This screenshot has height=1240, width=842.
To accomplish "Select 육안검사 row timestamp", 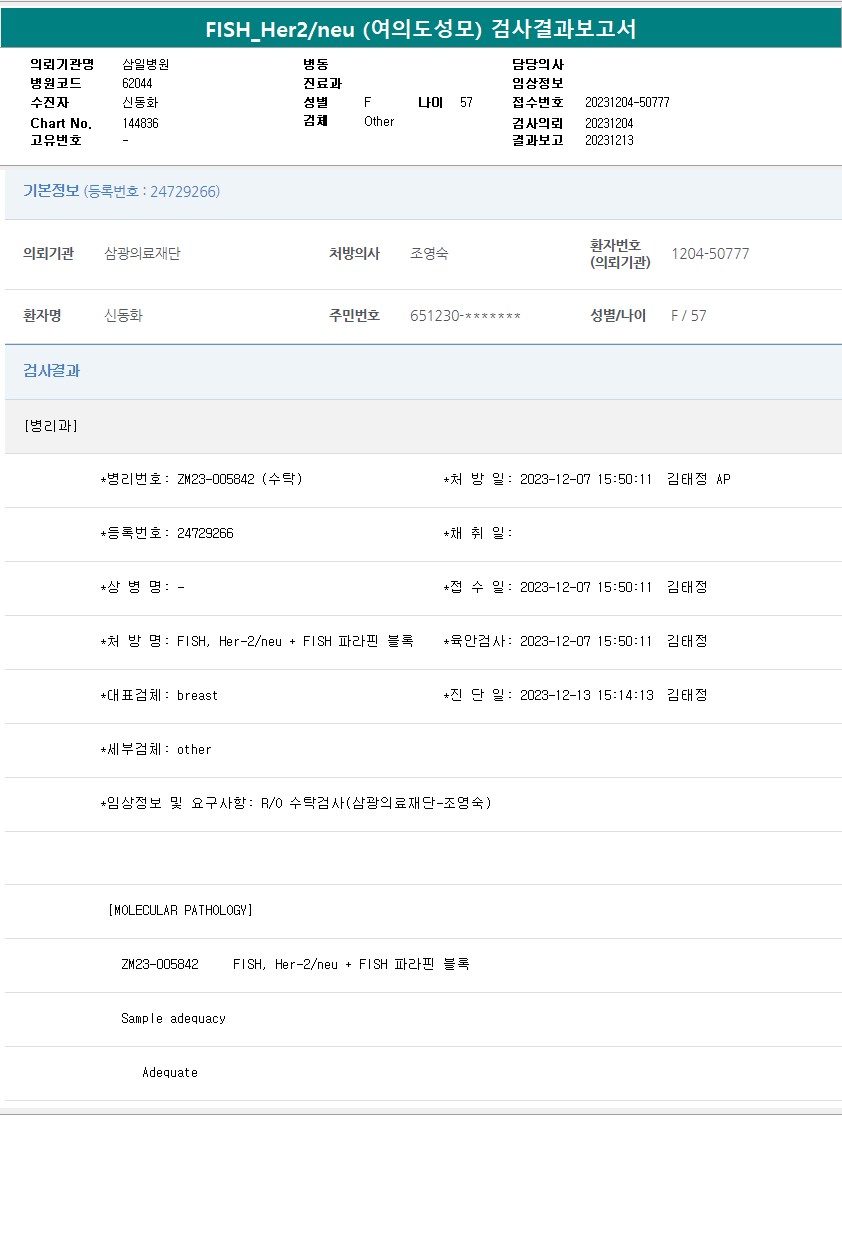I will click(586, 641).
